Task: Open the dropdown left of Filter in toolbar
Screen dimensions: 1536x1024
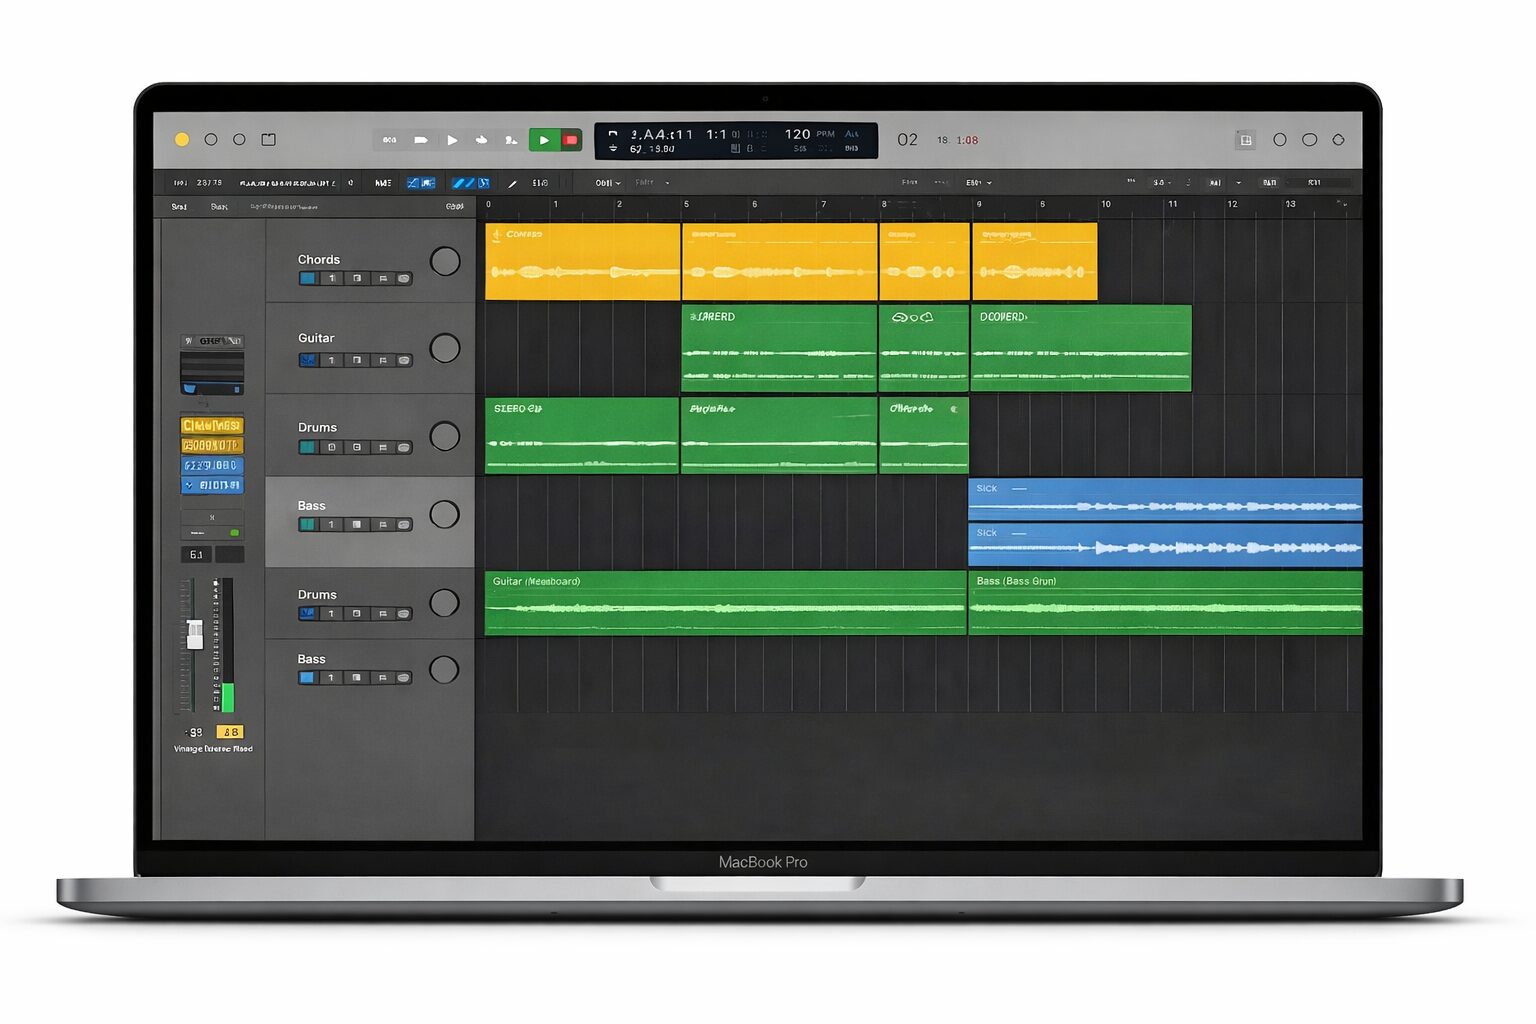Action: click(x=608, y=183)
